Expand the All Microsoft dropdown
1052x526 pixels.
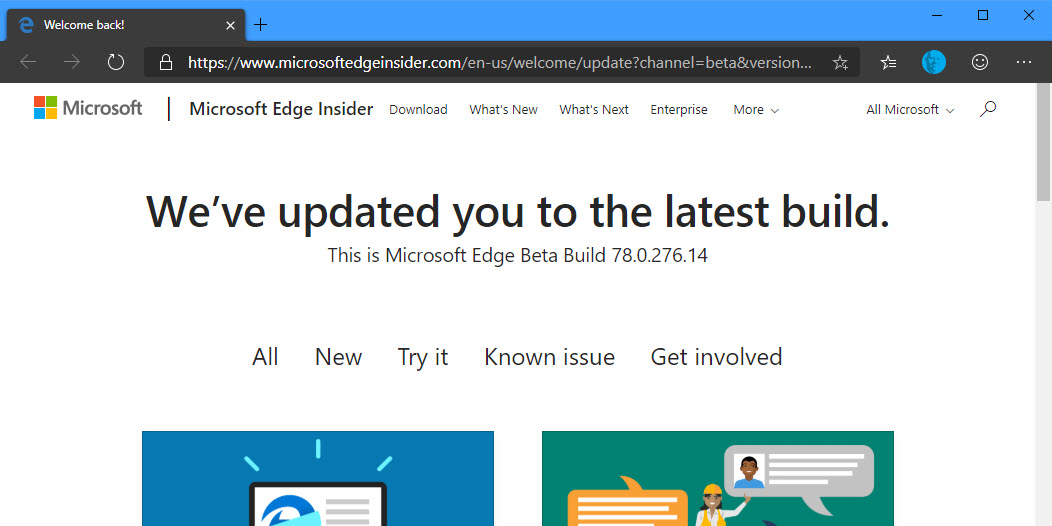pyautogui.click(x=910, y=109)
